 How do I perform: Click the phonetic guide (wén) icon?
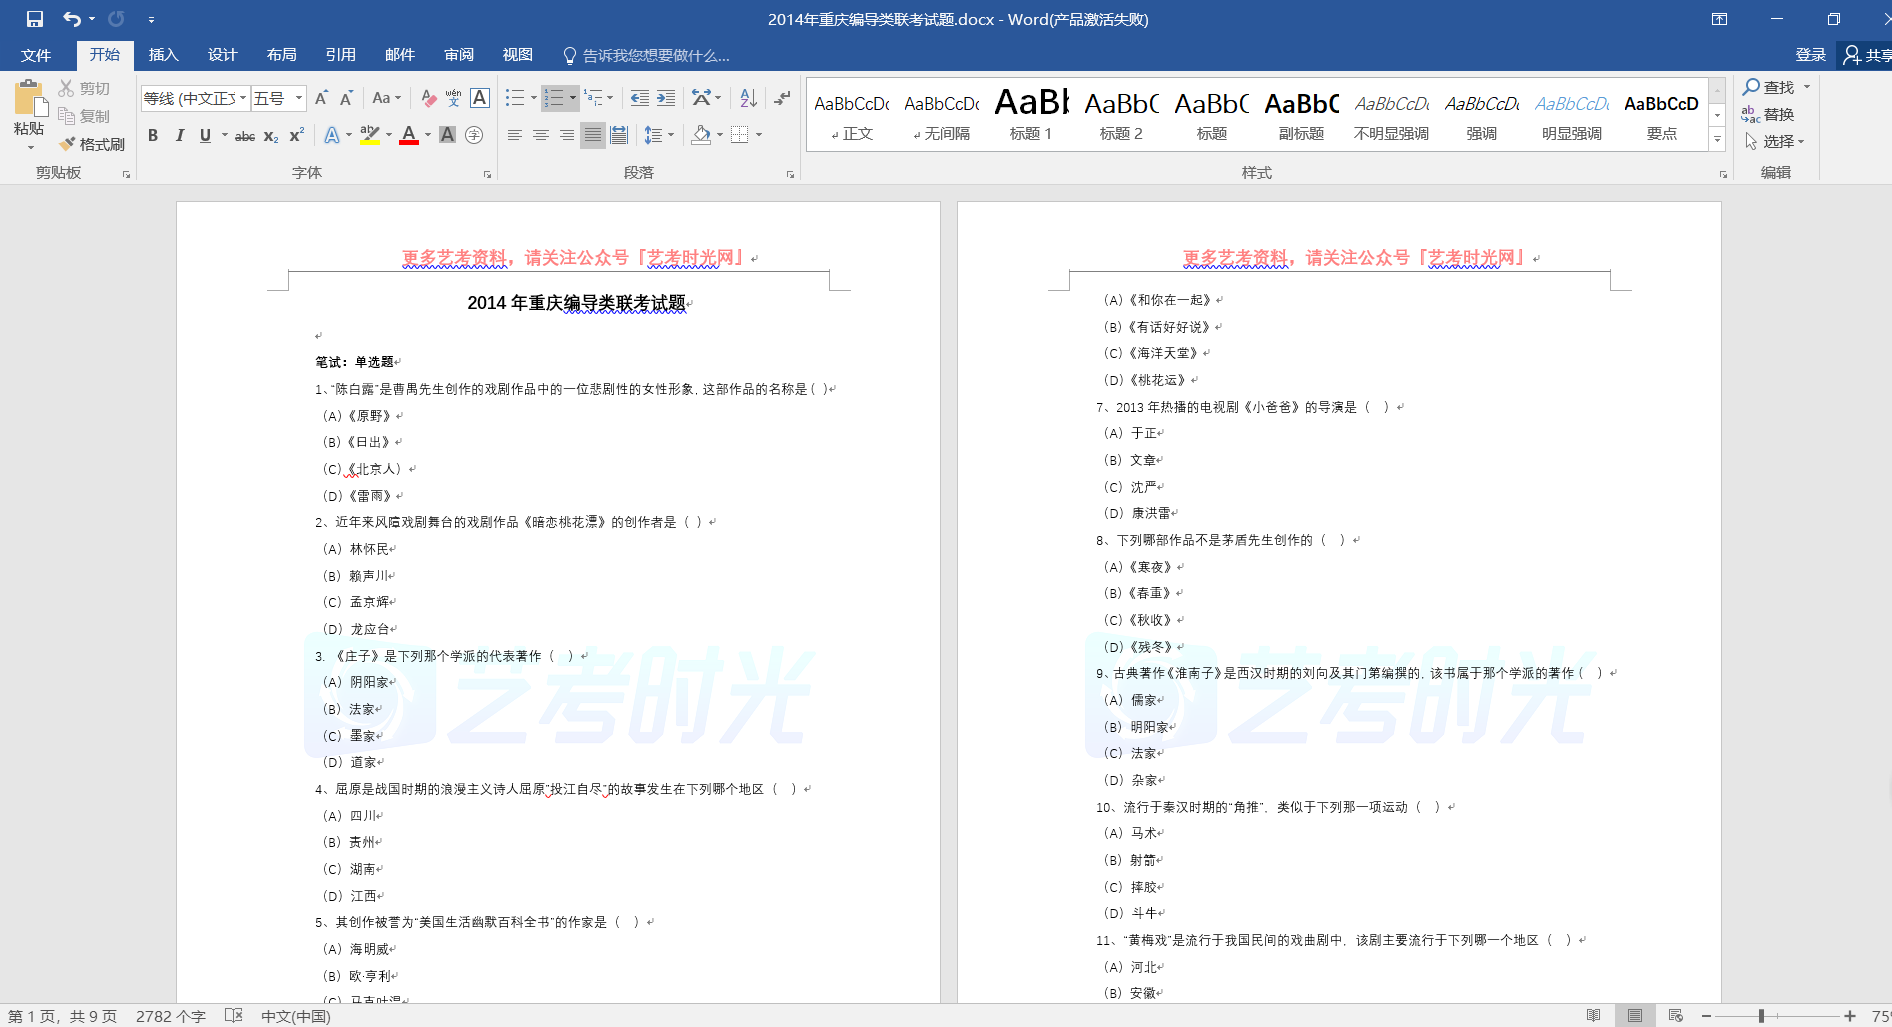453,98
